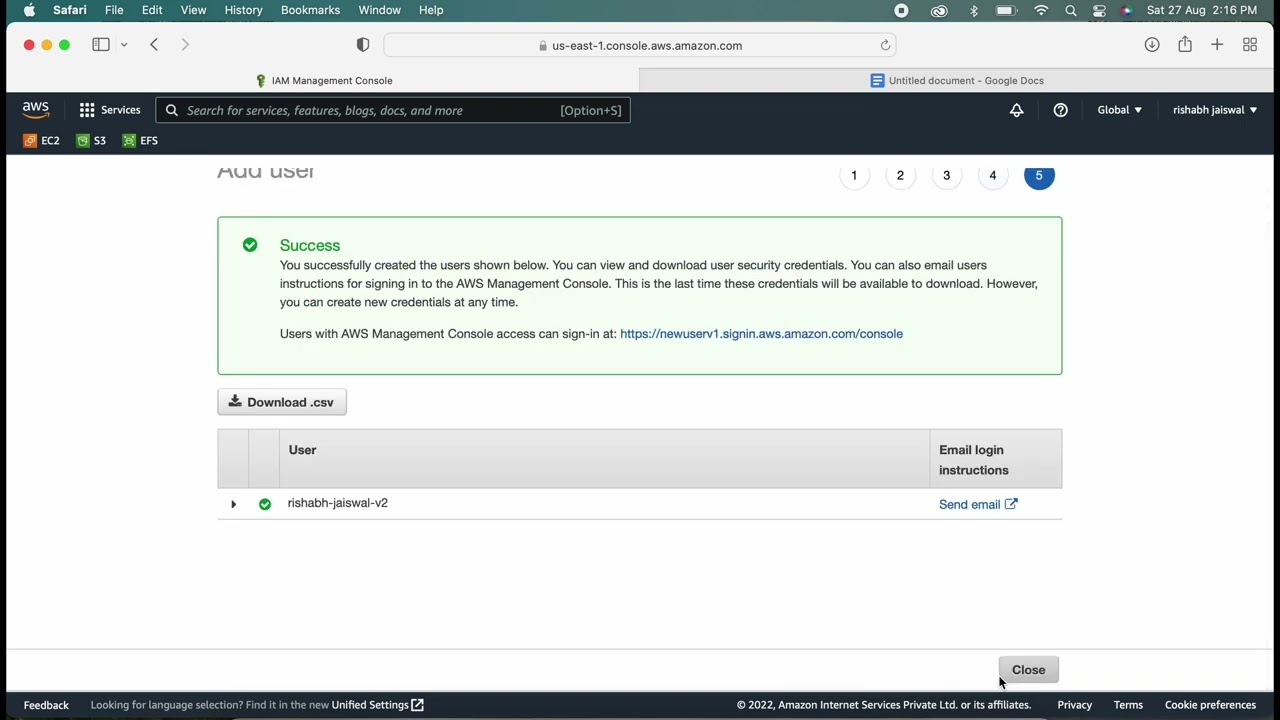Click the Success heading
The width and height of the screenshot is (1280, 720).
pos(310,245)
